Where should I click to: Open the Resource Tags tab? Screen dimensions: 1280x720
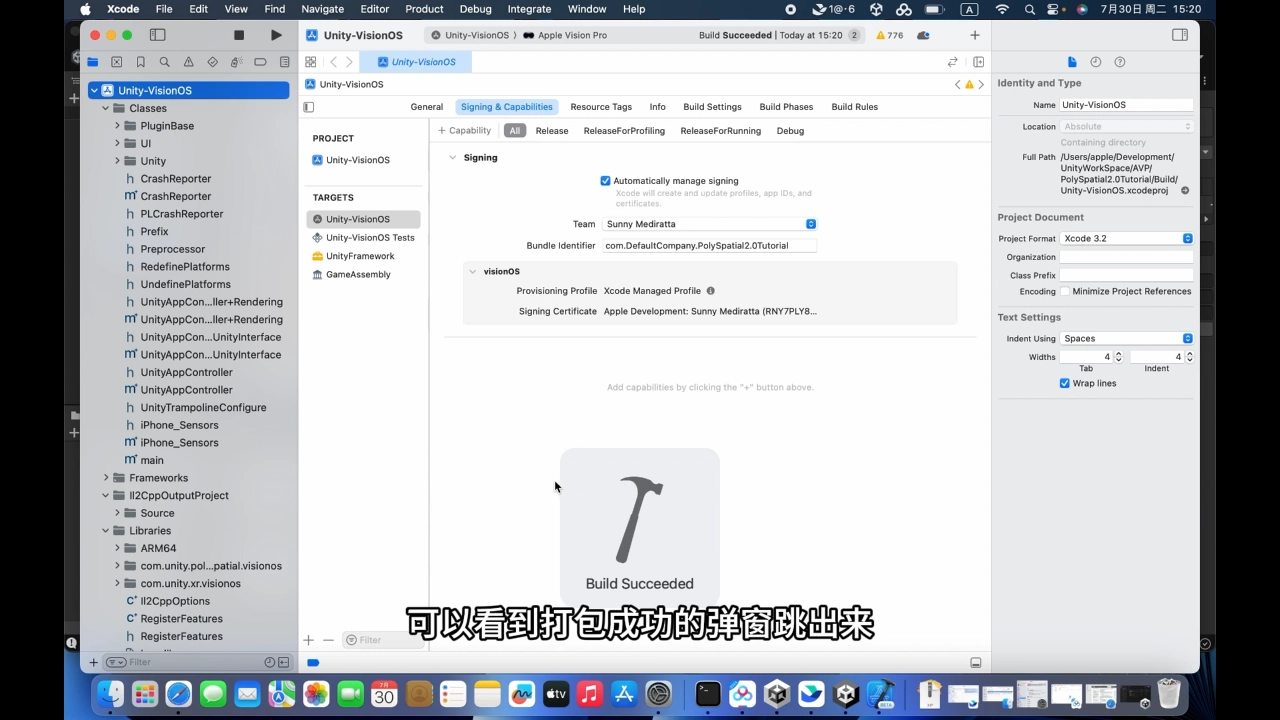[601, 107]
